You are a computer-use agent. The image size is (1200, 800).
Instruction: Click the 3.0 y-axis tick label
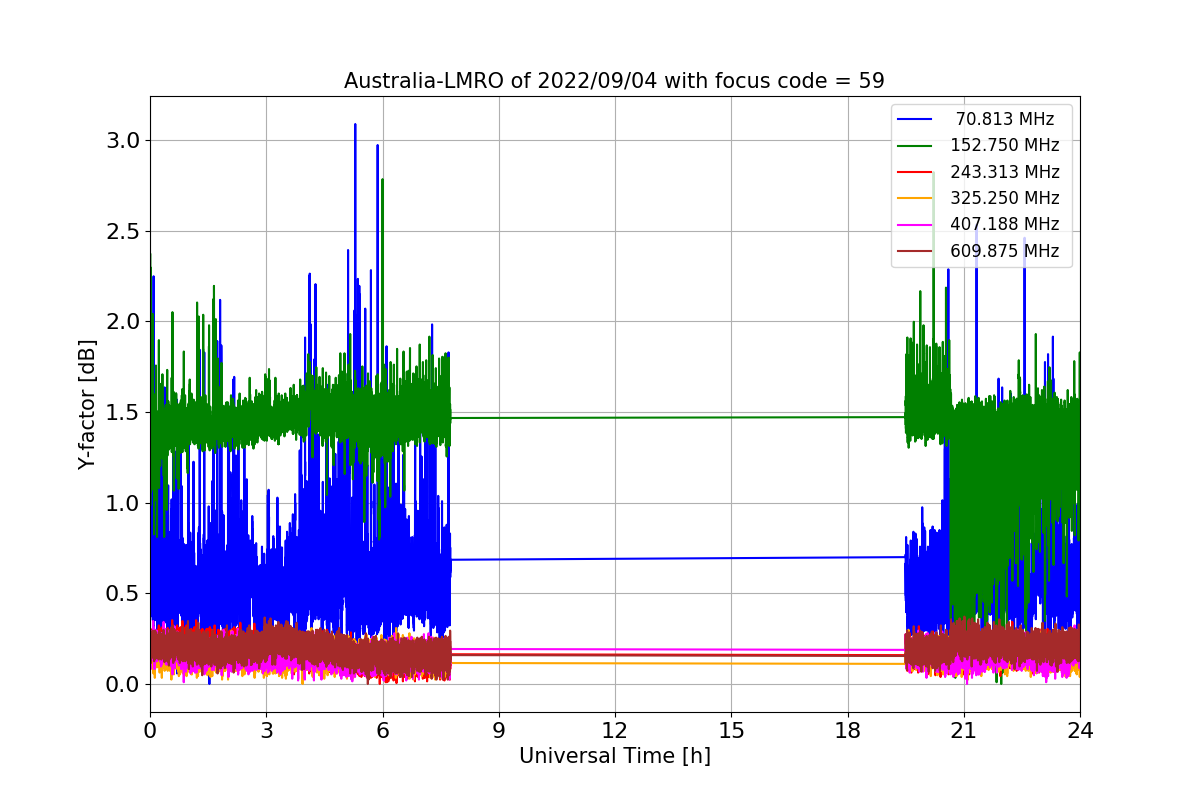(x=123, y=140)
